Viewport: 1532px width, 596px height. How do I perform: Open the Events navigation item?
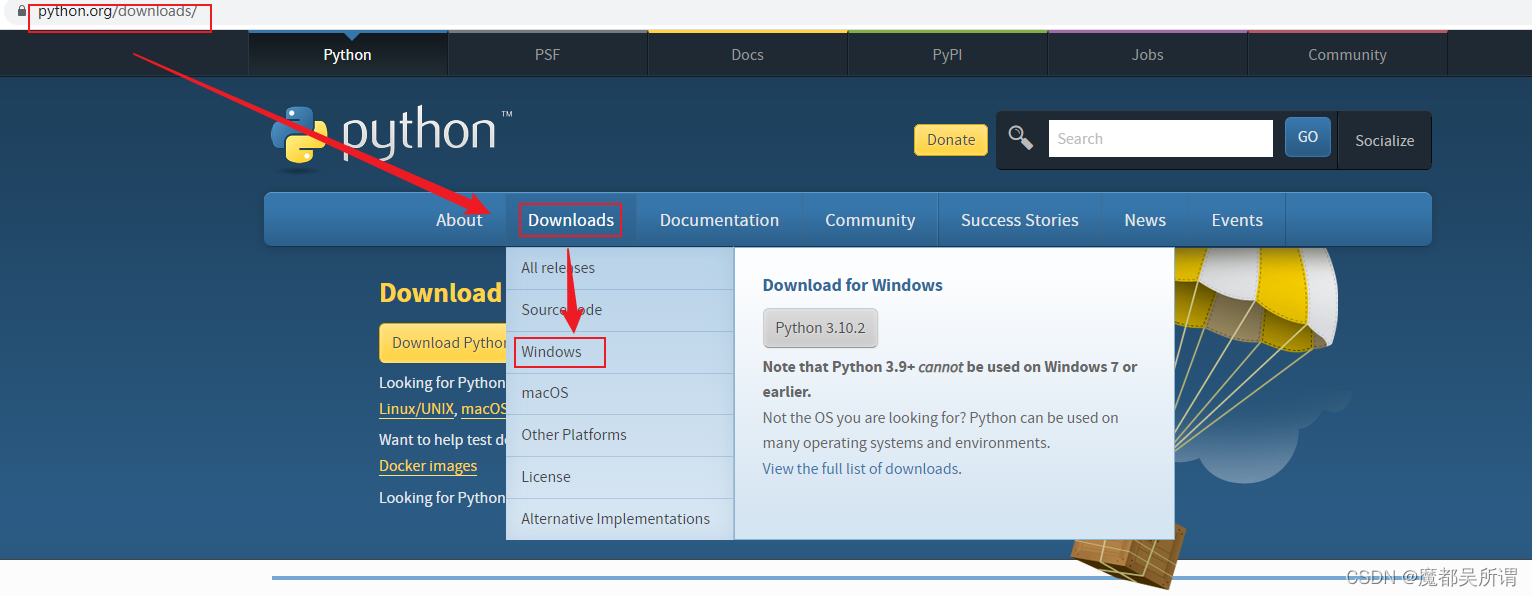1237,220
